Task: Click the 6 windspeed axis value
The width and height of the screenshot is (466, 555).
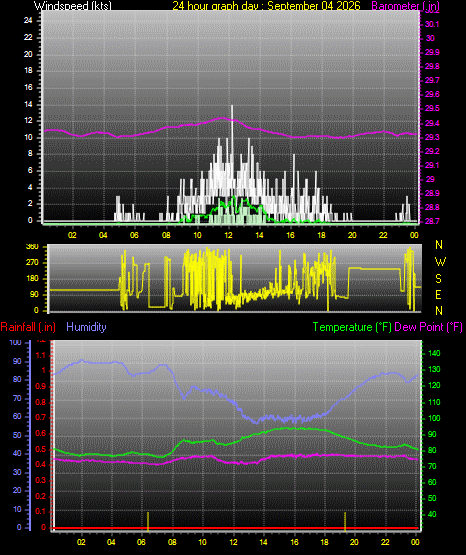Action: tap(30, 171)
